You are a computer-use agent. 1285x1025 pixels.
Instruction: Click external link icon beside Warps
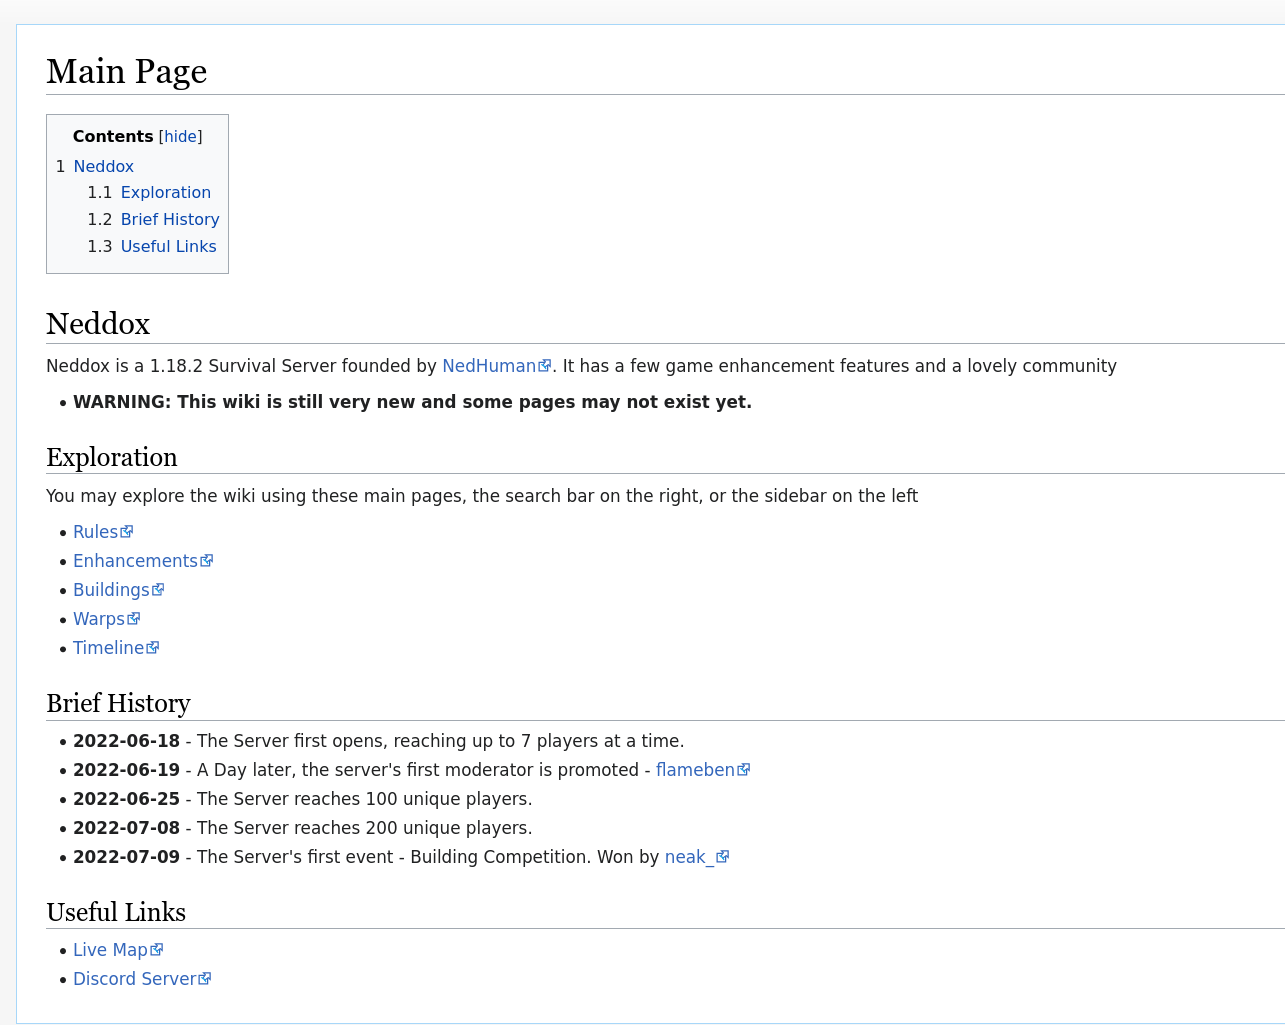coord(134,619)
